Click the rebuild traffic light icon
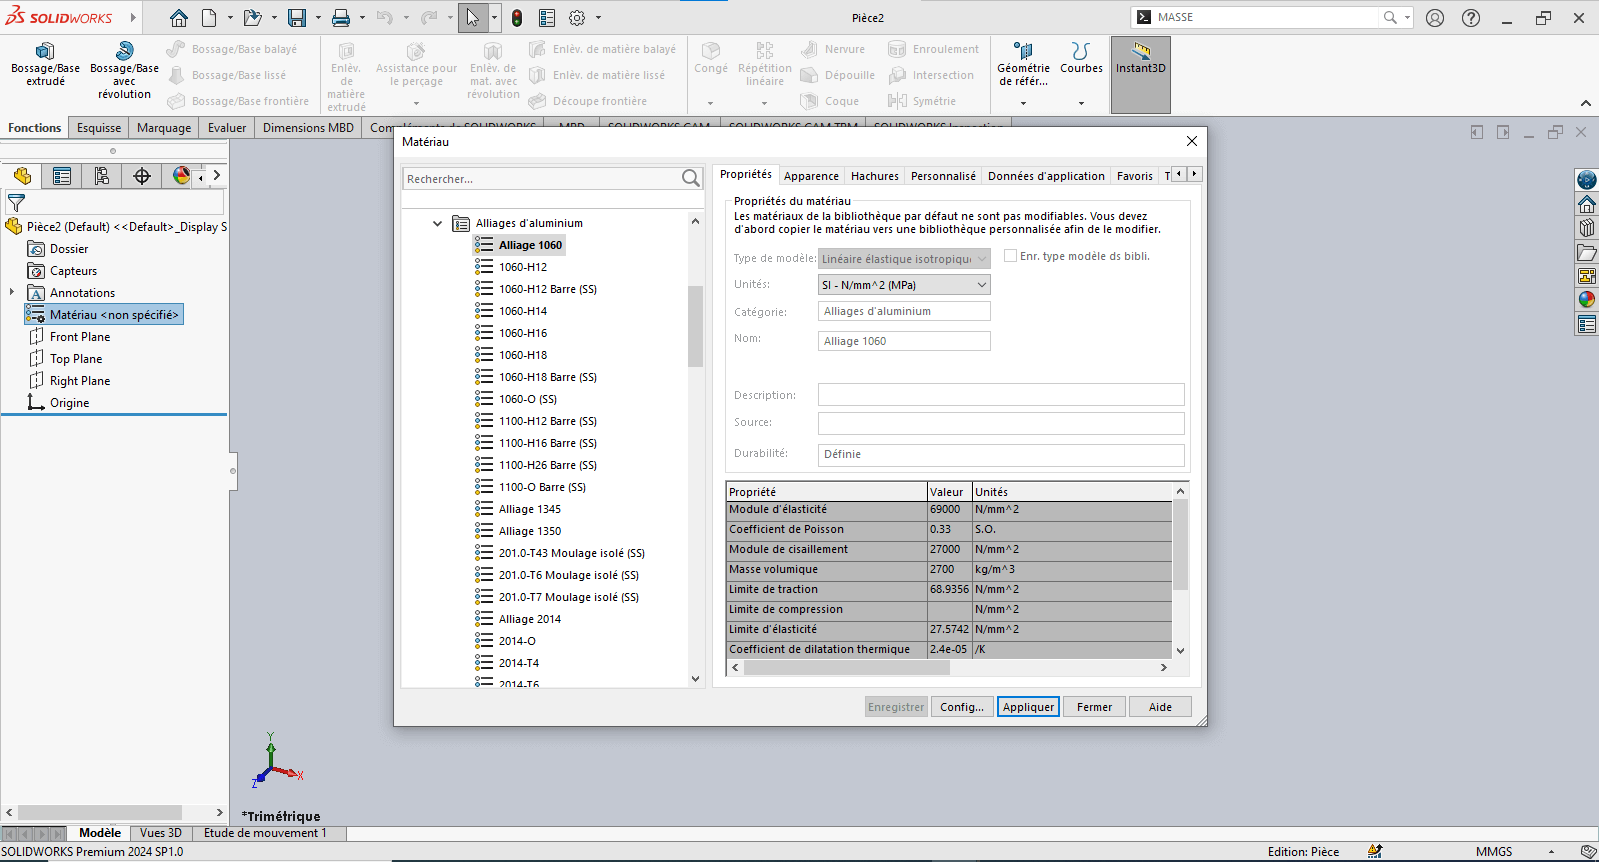The image size is (1599, 862). click(517, 18)
